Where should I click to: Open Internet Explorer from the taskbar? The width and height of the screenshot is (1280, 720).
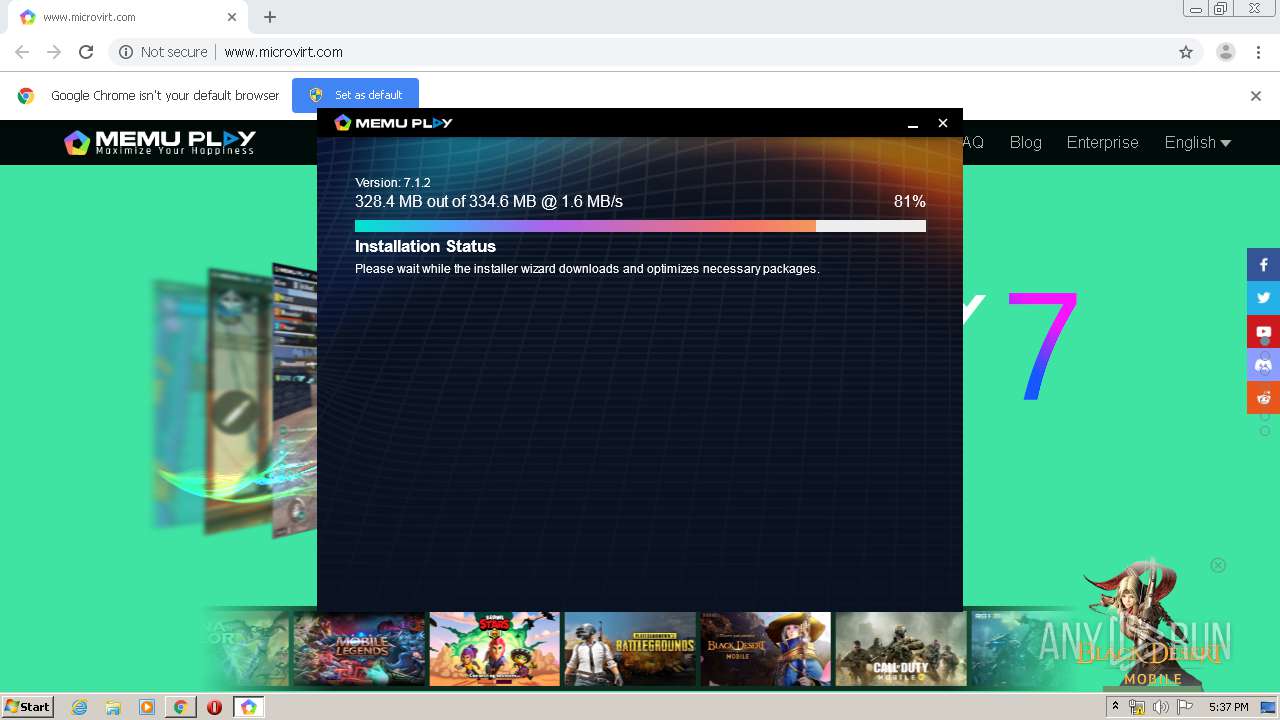click(x=79, y=707)
